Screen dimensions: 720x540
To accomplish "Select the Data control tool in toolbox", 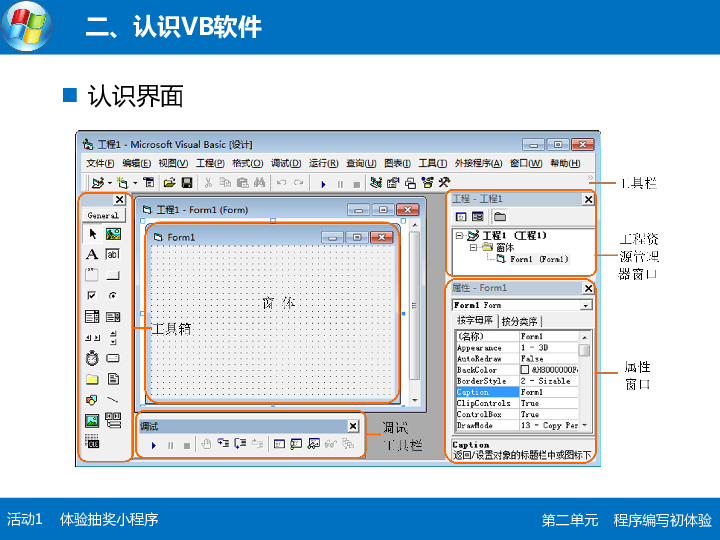I will tap(113, 420).
